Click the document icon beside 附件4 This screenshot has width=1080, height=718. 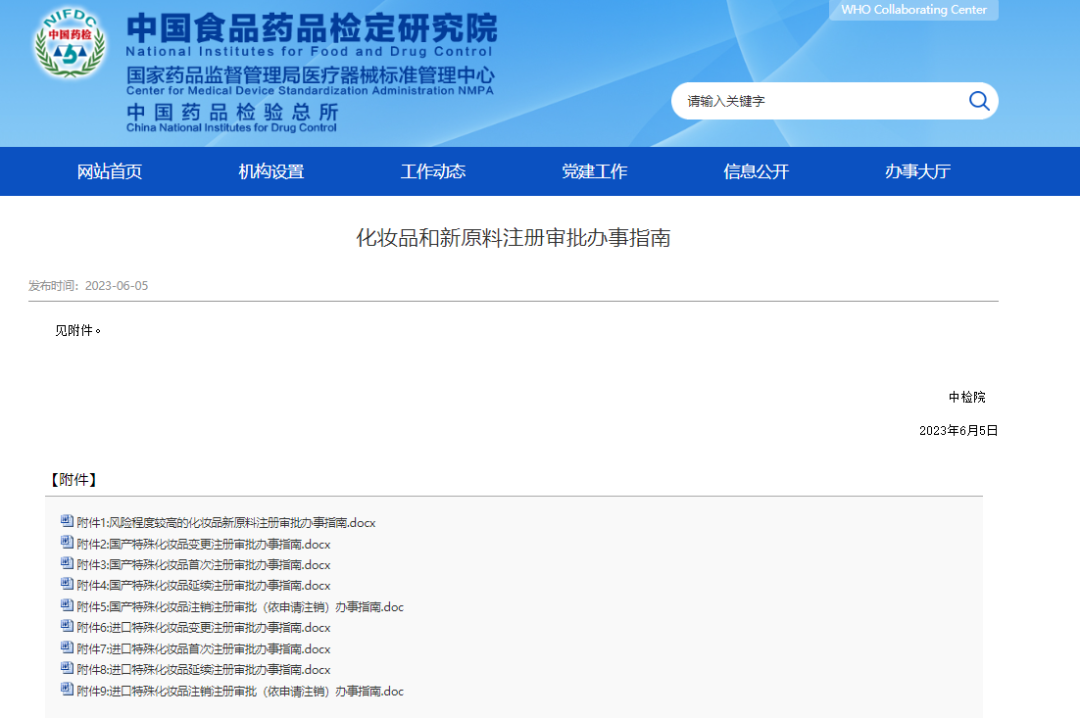point(67,584)
